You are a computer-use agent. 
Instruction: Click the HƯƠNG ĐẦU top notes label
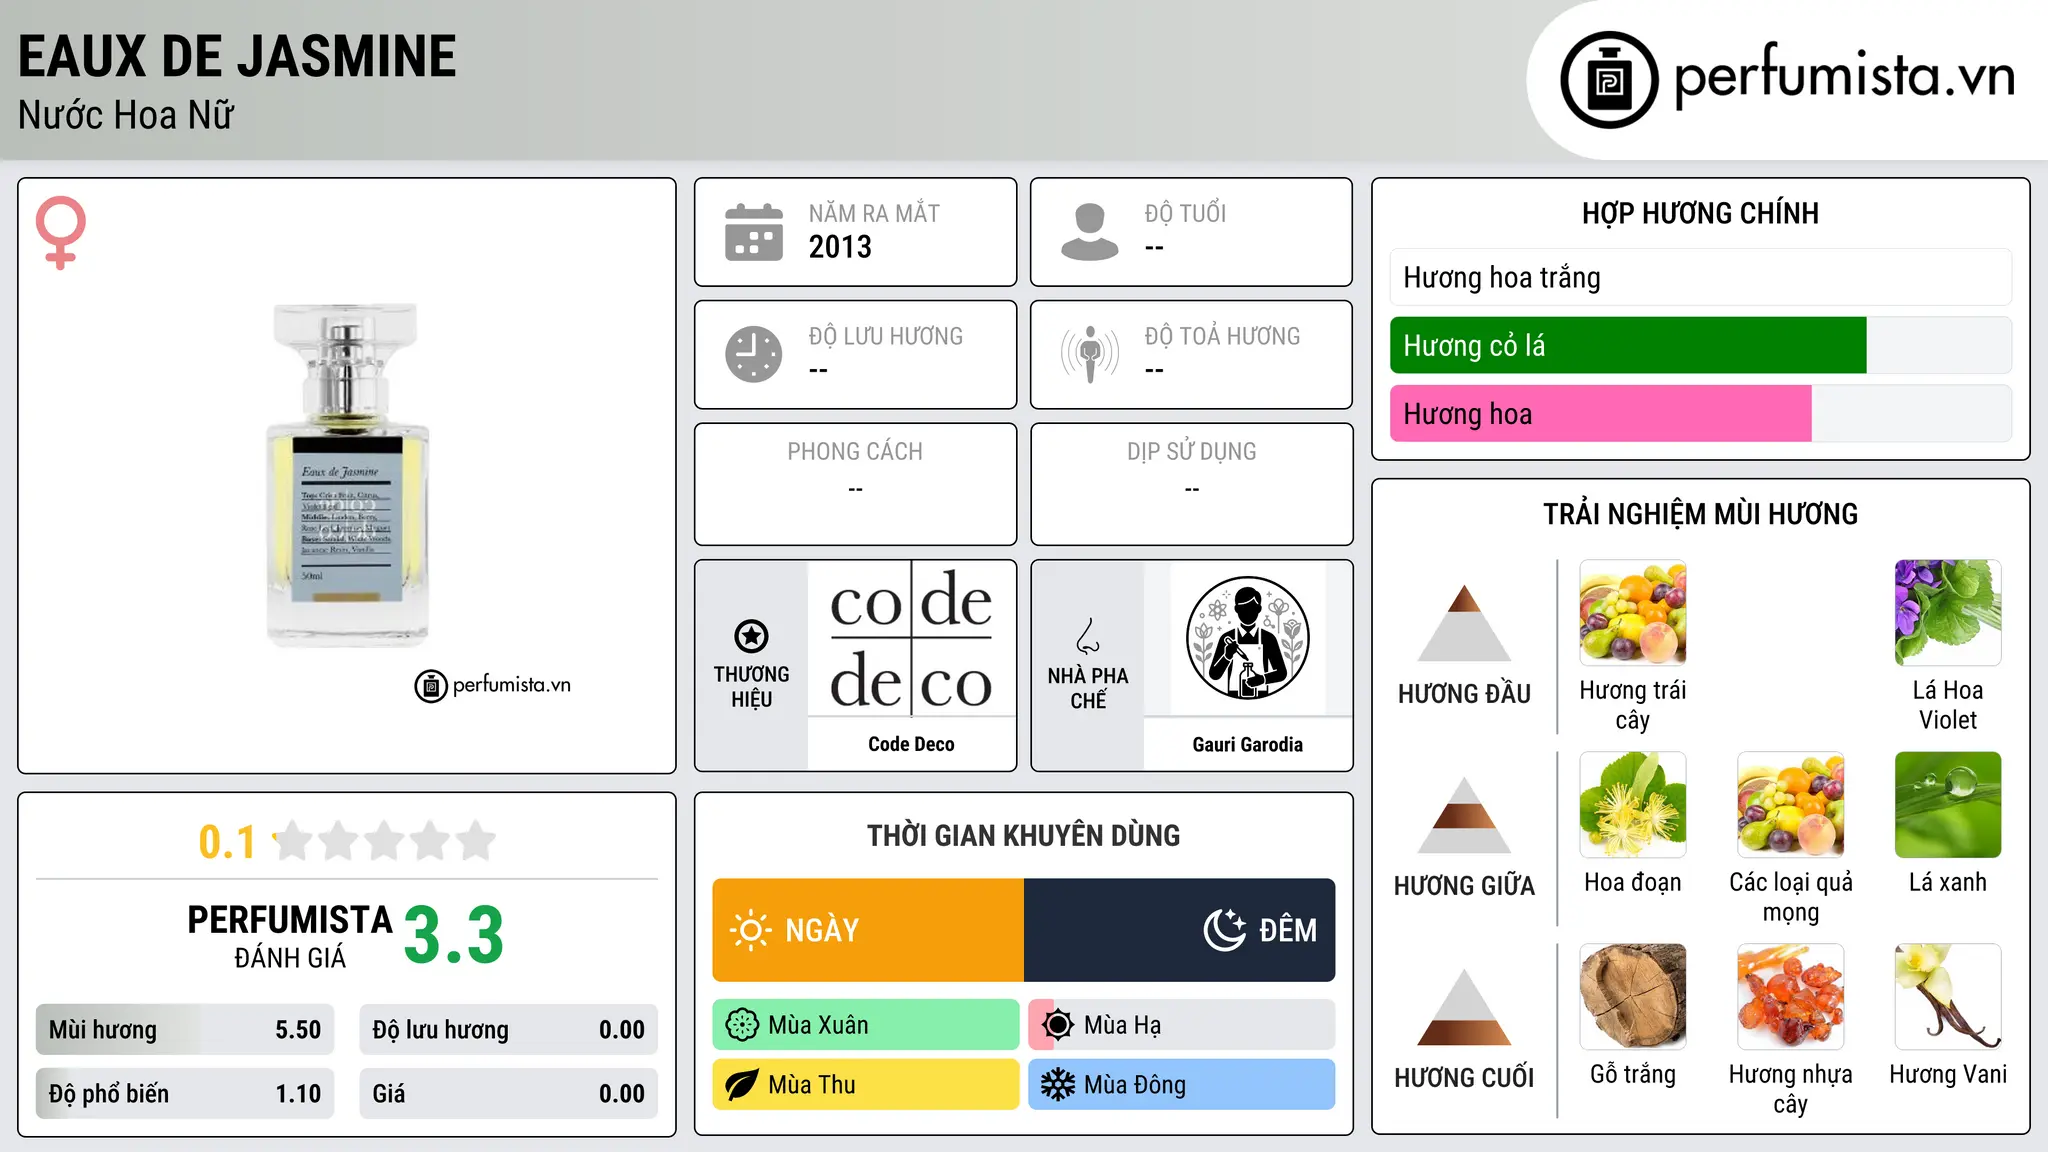[1464, 694]
